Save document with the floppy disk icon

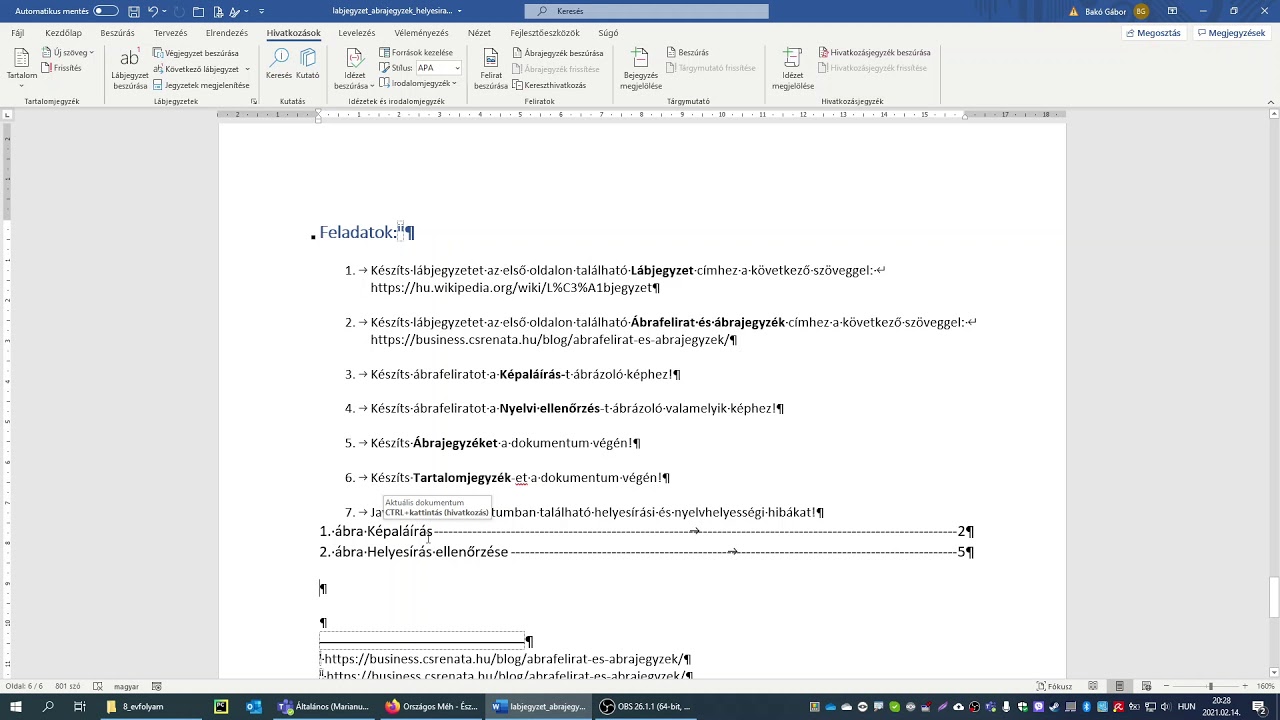tap(132, 11)
